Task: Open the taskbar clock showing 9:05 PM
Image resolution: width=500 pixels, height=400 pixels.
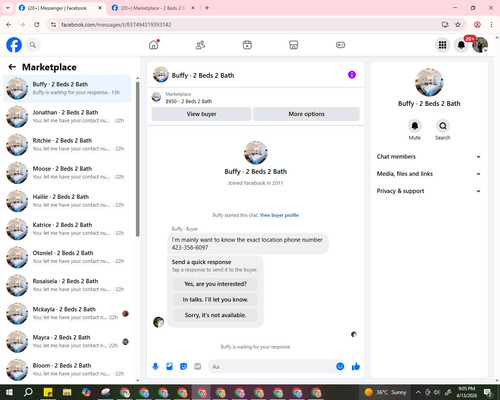Action: (467, 392)
